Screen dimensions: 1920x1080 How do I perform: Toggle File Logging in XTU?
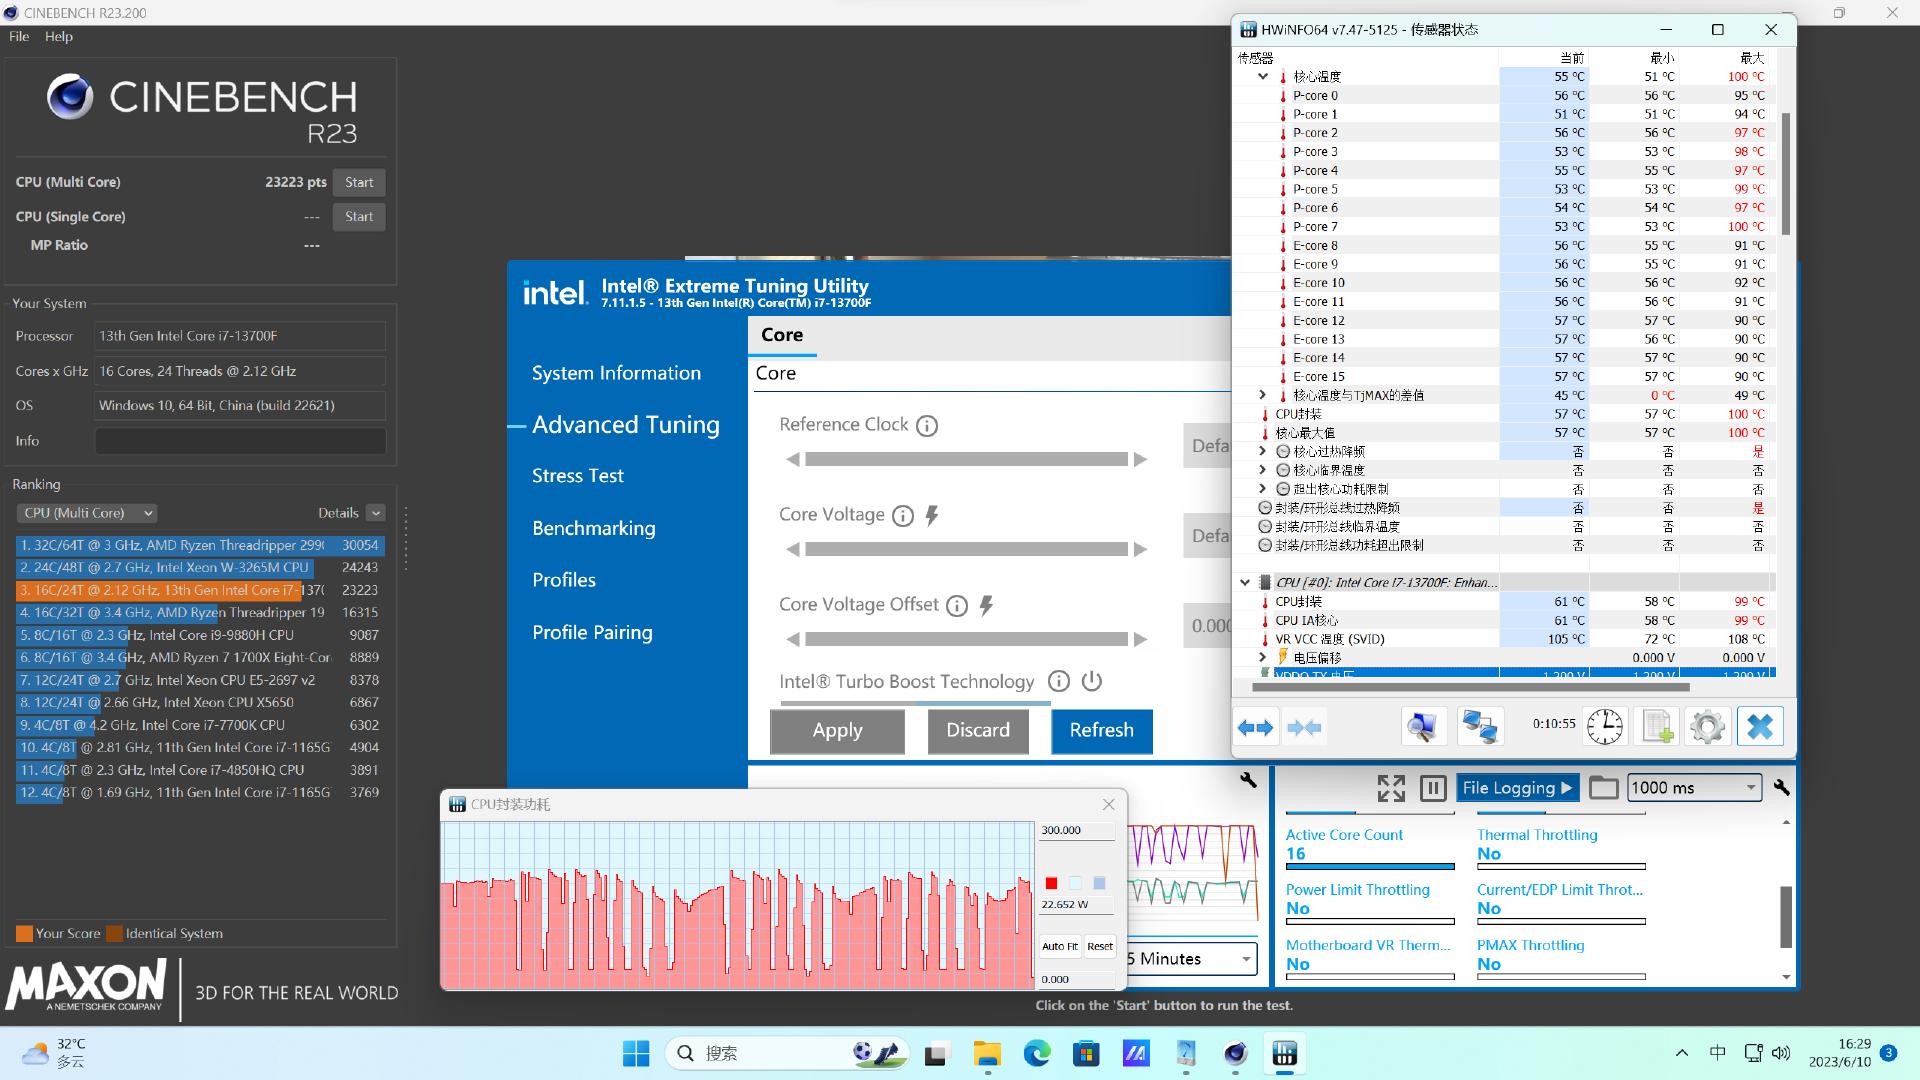(1516, 788)
